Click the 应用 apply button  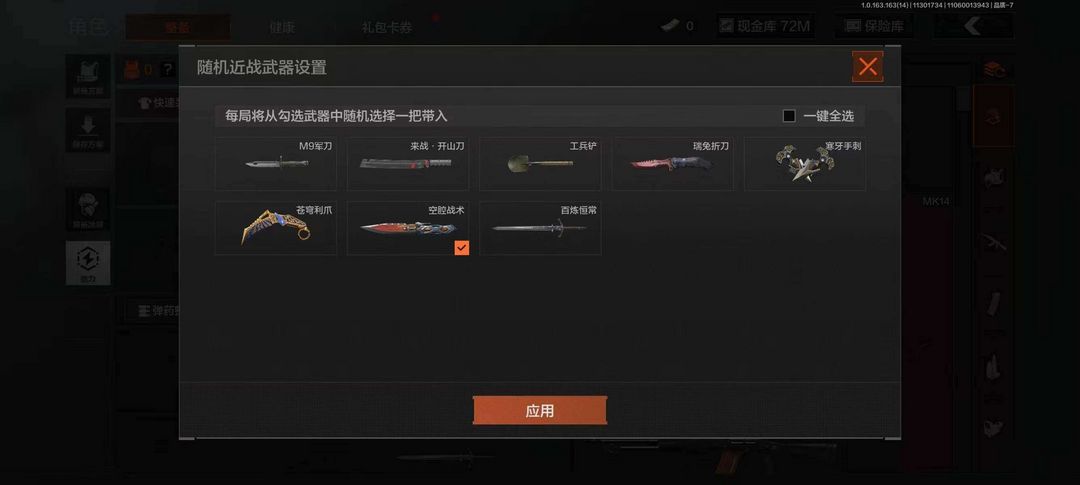pyautogui.click(x=539, y=411)
